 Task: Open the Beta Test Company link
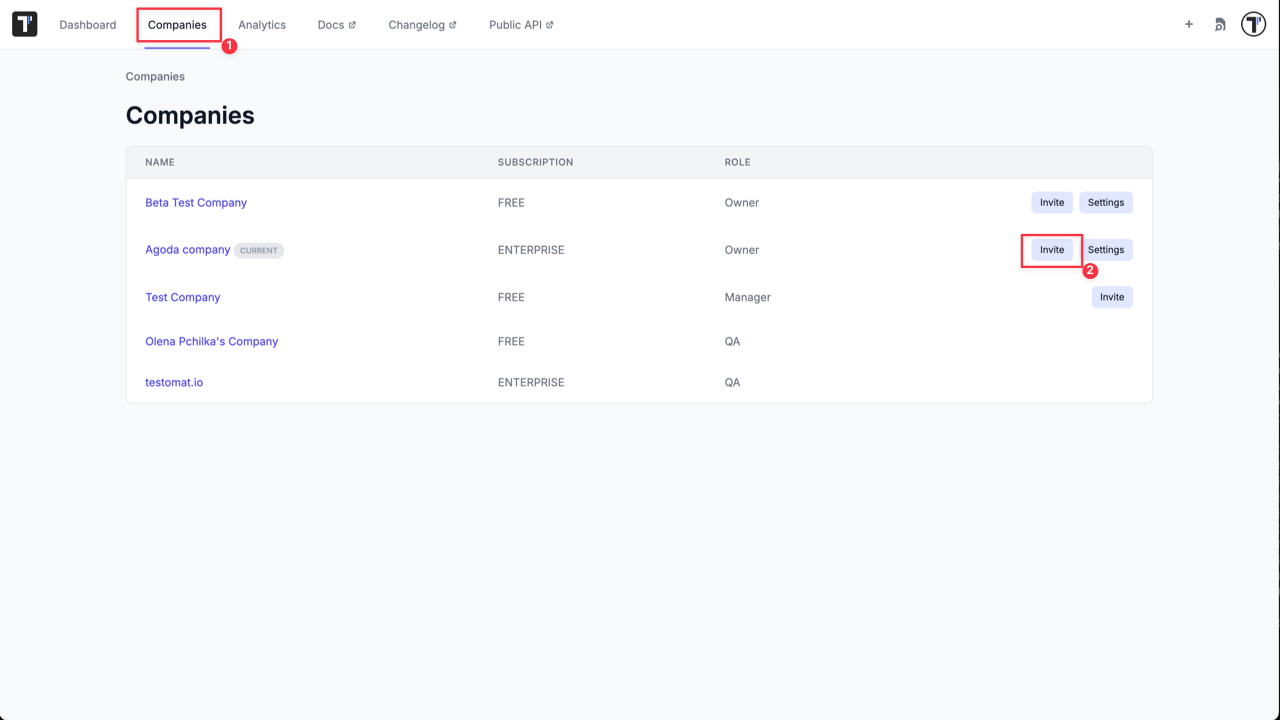tap(196, 202)
